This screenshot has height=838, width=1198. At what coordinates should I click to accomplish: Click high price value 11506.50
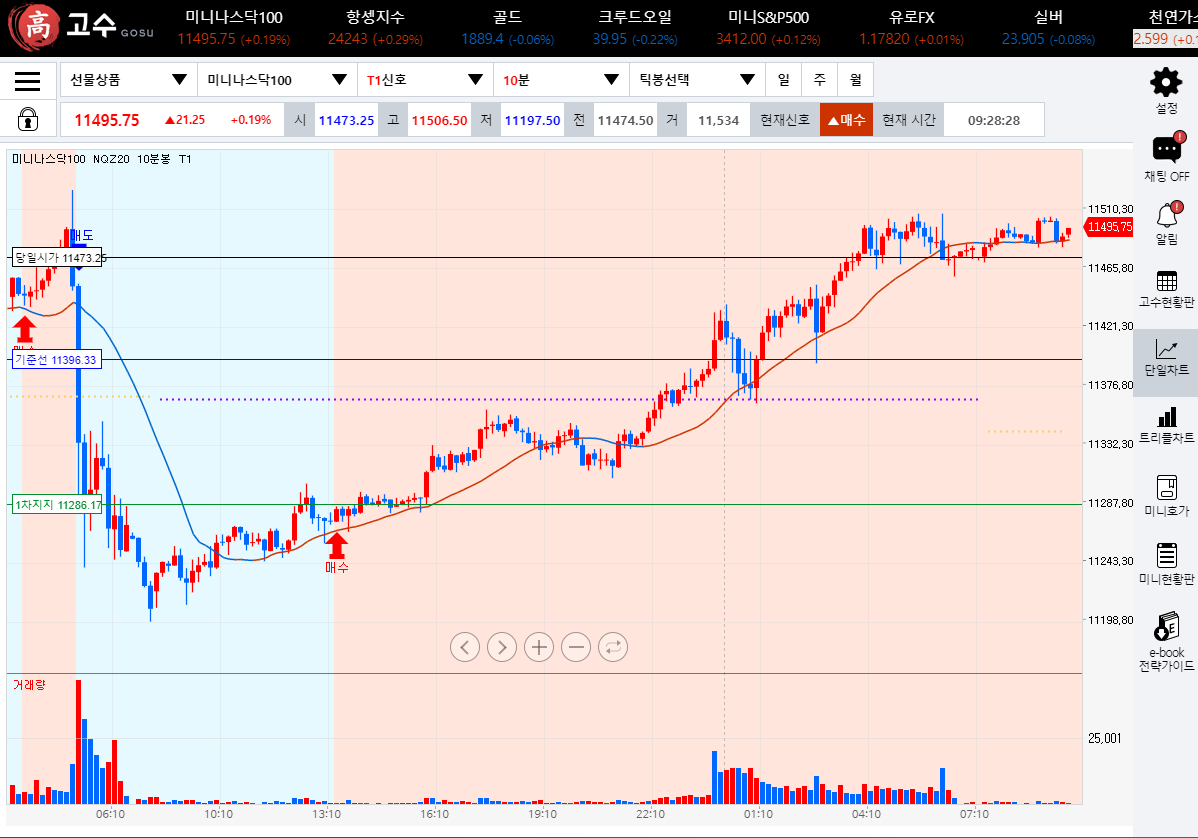(x=439, y=120)
